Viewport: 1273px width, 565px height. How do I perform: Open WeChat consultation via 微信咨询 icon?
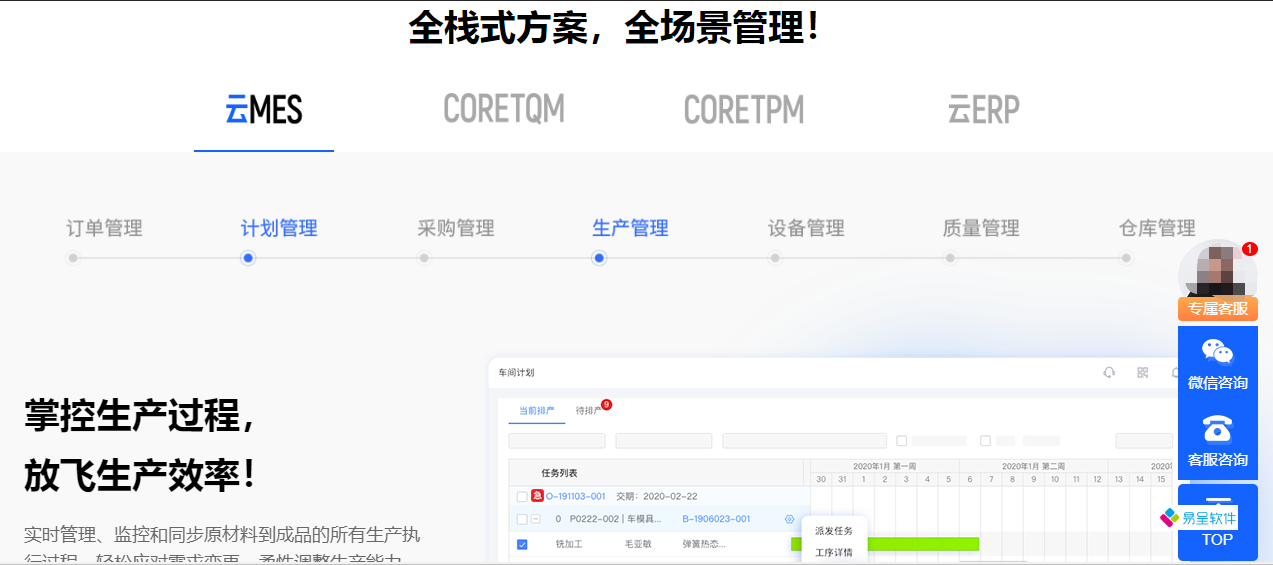point(1217,352)
